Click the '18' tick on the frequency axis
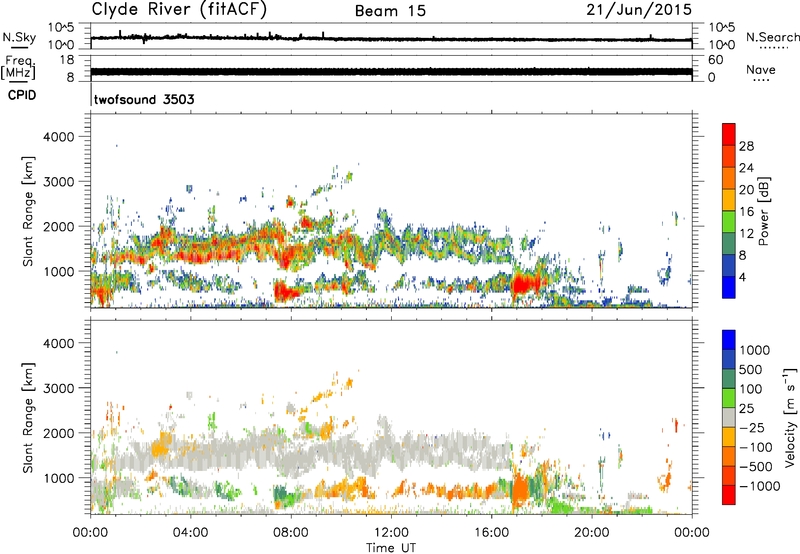This screenshot has height=554, width=800. 67,60
